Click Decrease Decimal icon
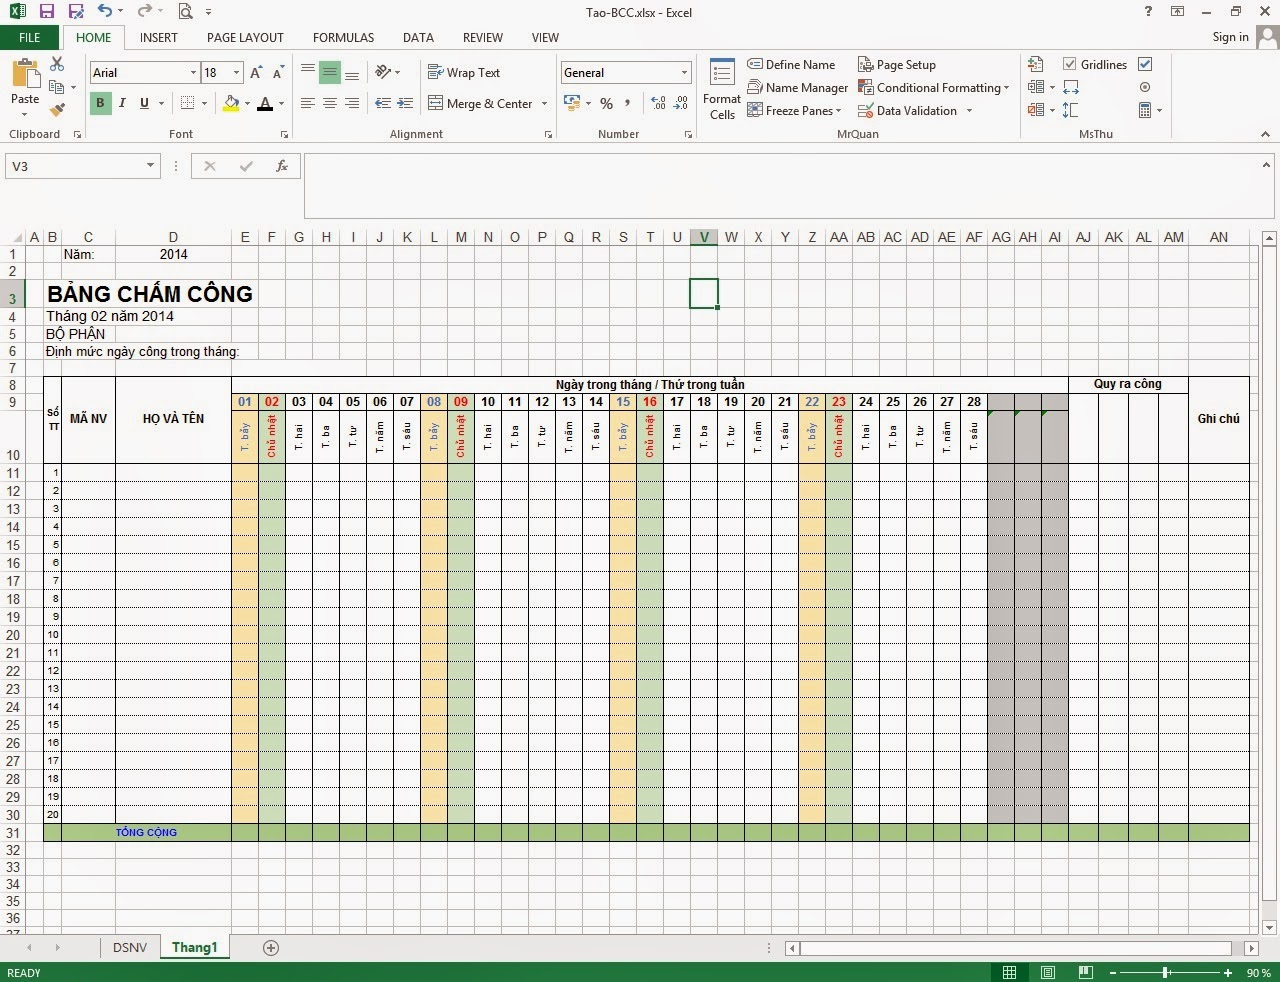 pyautogui.click(x=681, y=103)
